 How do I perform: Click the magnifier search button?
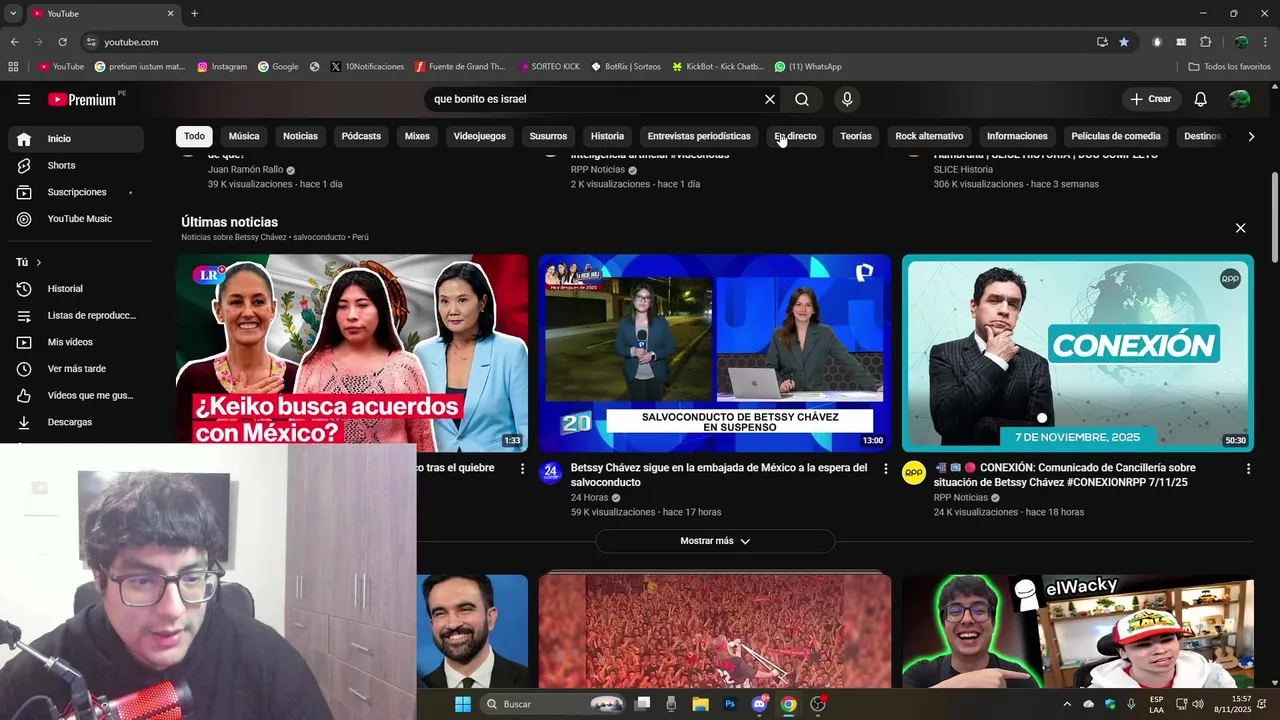(x=802, y=99)
